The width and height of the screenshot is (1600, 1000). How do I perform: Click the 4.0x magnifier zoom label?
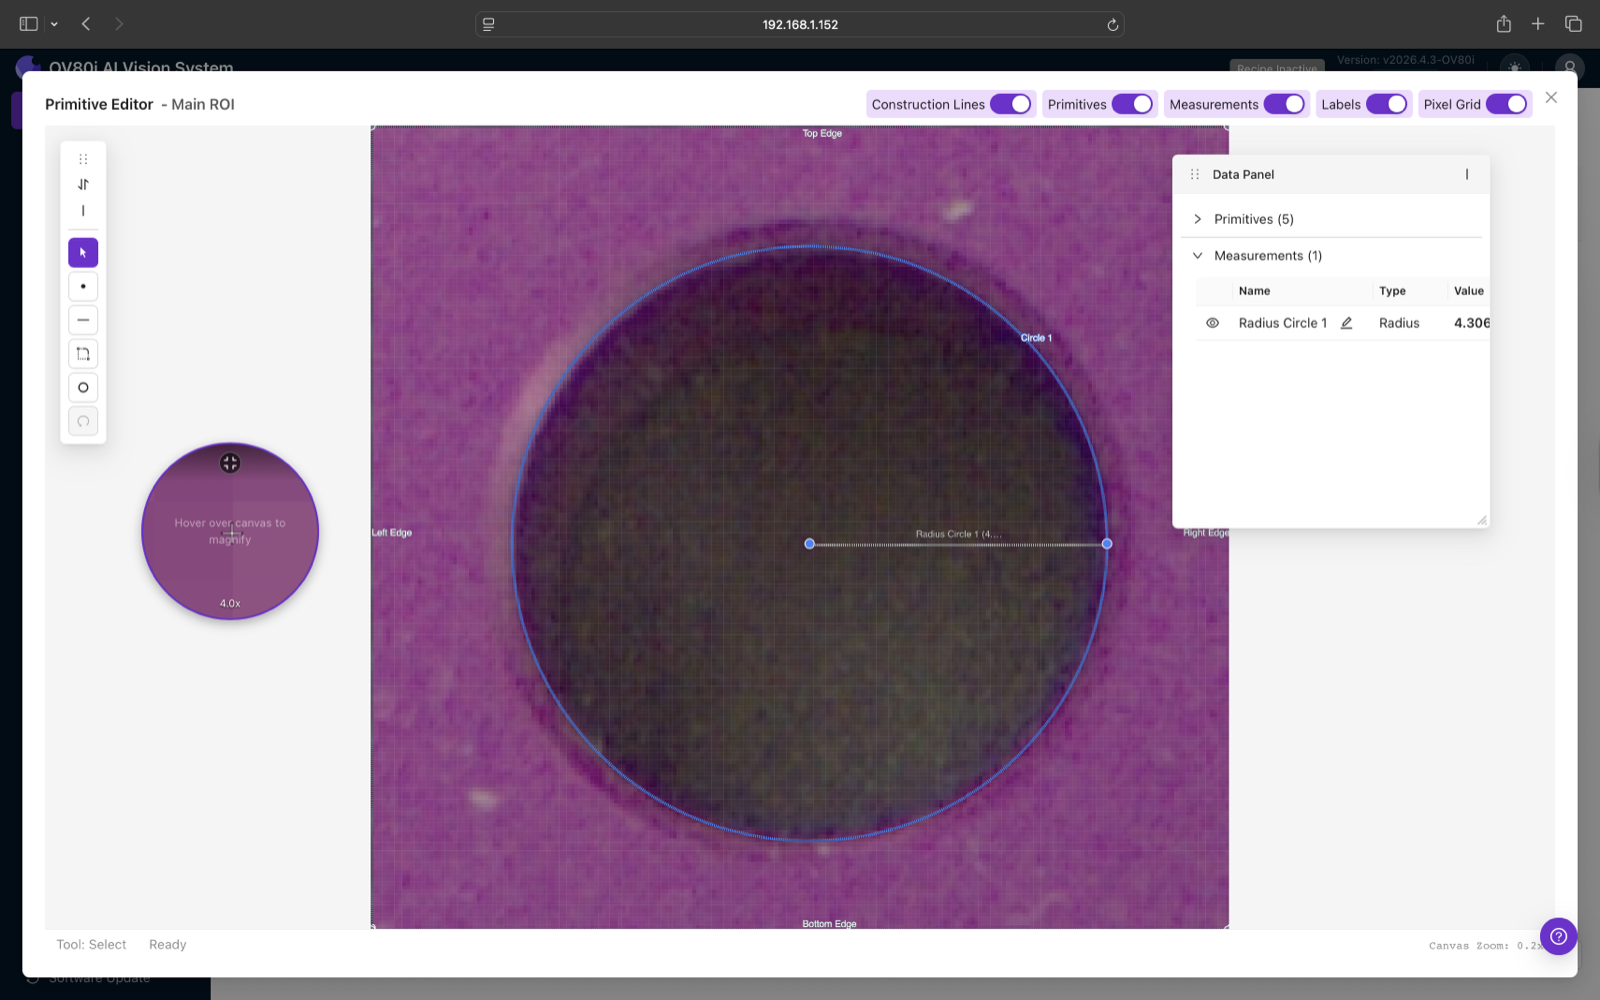pyautogui.click(x=230, y=603)
